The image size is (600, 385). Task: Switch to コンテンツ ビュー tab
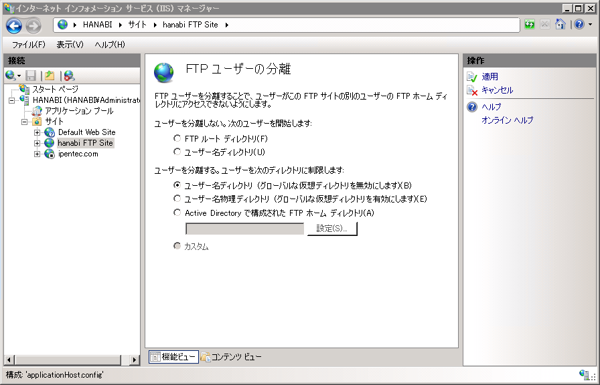(231, 357)
